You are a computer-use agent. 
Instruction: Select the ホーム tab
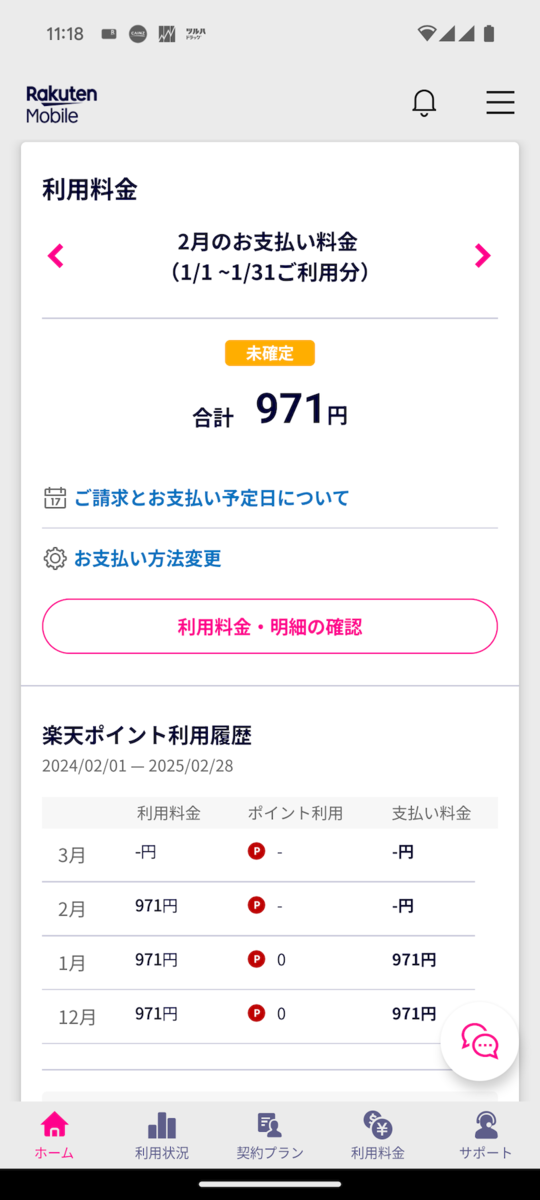click(x=54, y=1136)
